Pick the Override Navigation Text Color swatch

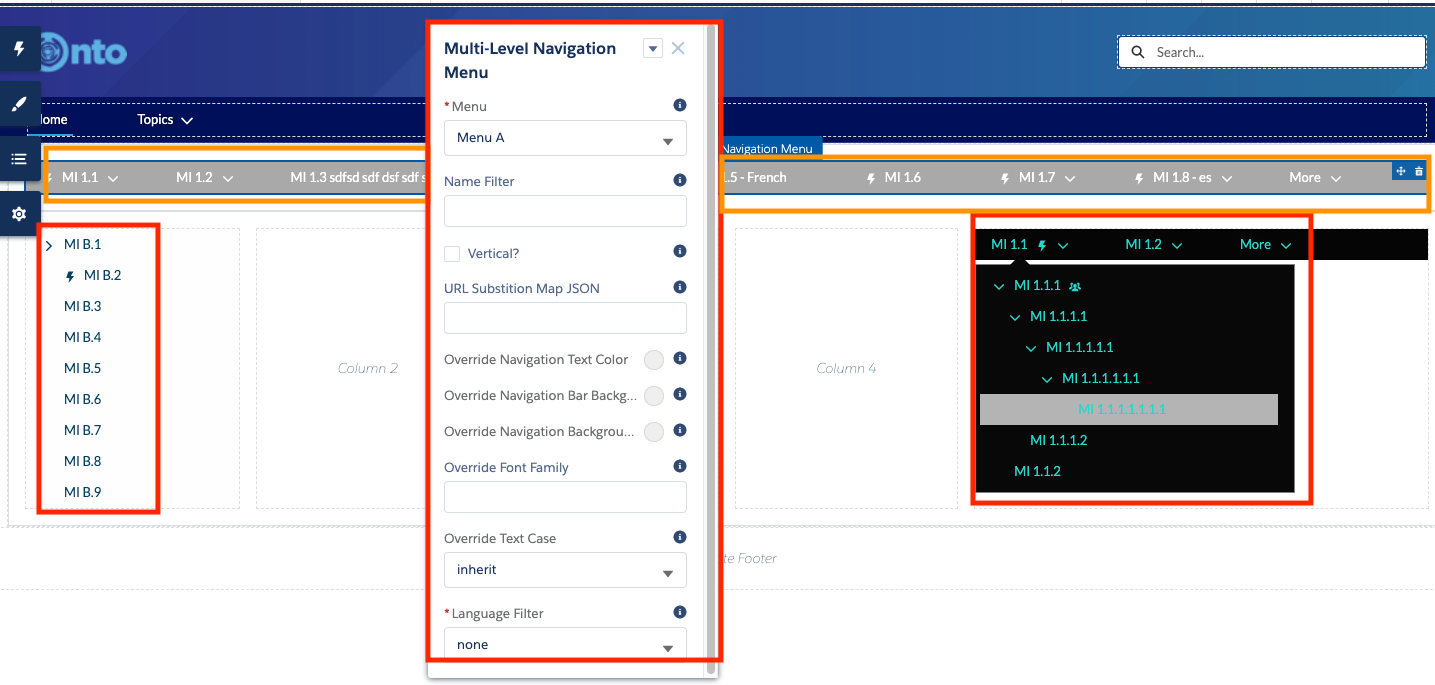pyautogui.click(x=654, y=360)
